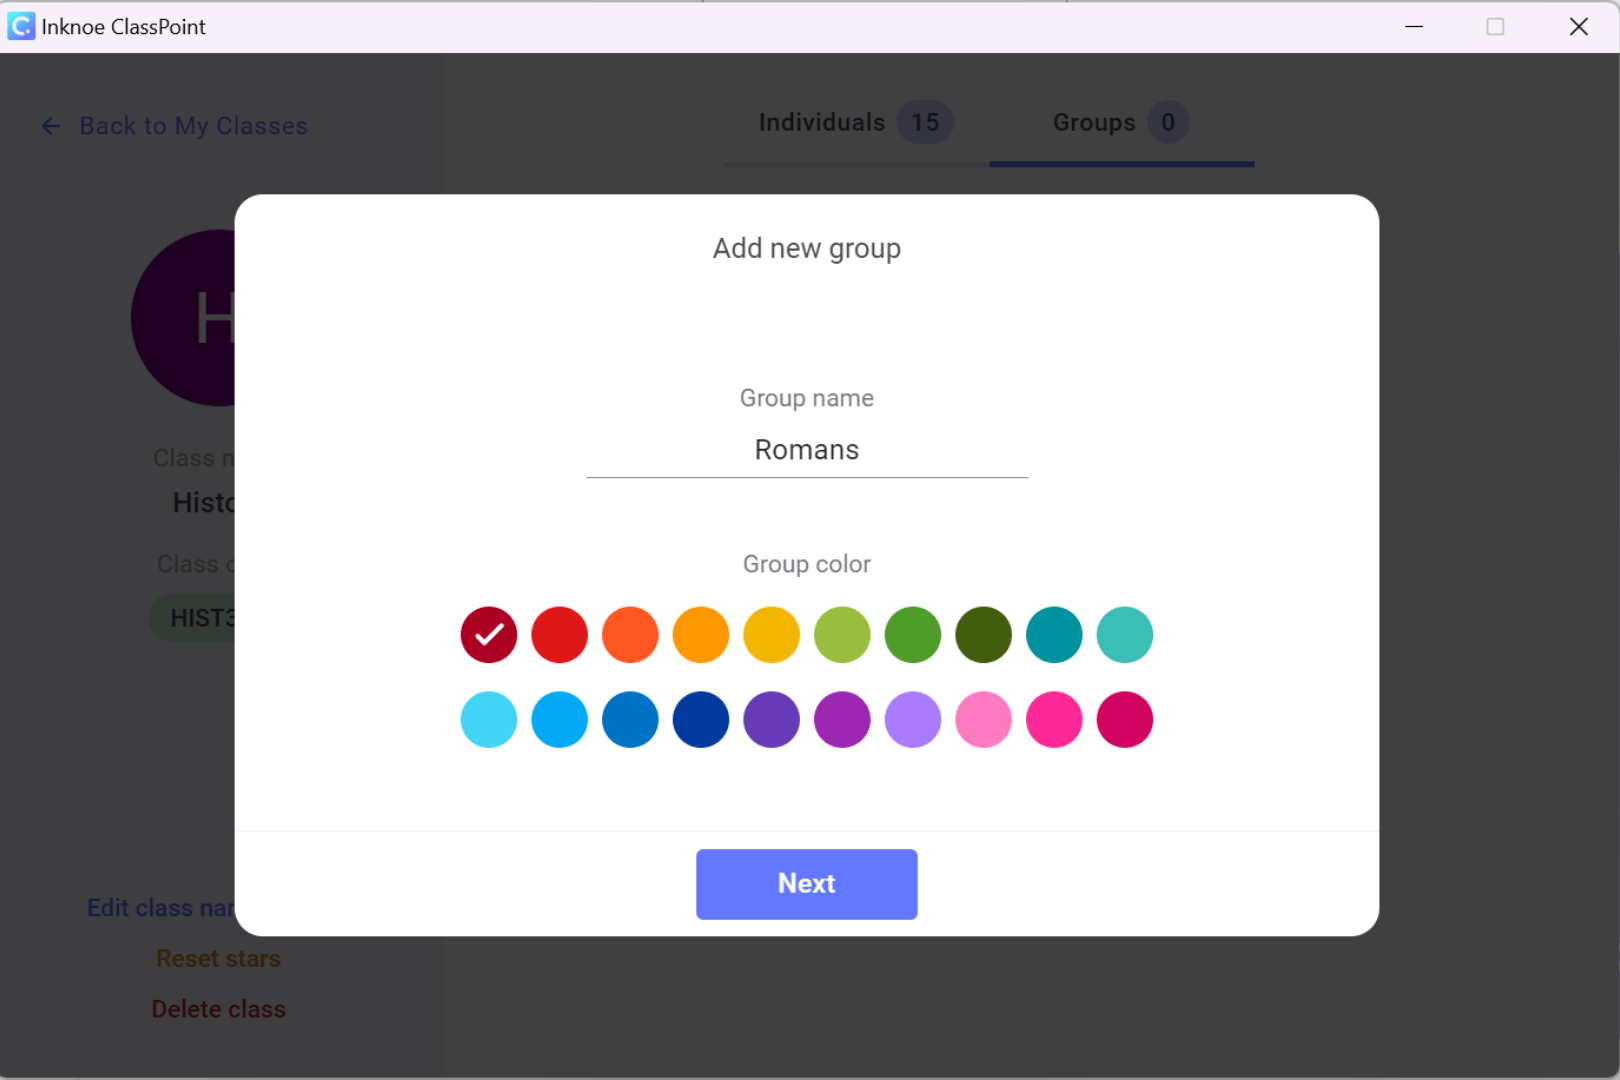Pick the red-orange group color
Image resolution: width=1620 pixels, height=1080 pixels.
click(630, 635)
